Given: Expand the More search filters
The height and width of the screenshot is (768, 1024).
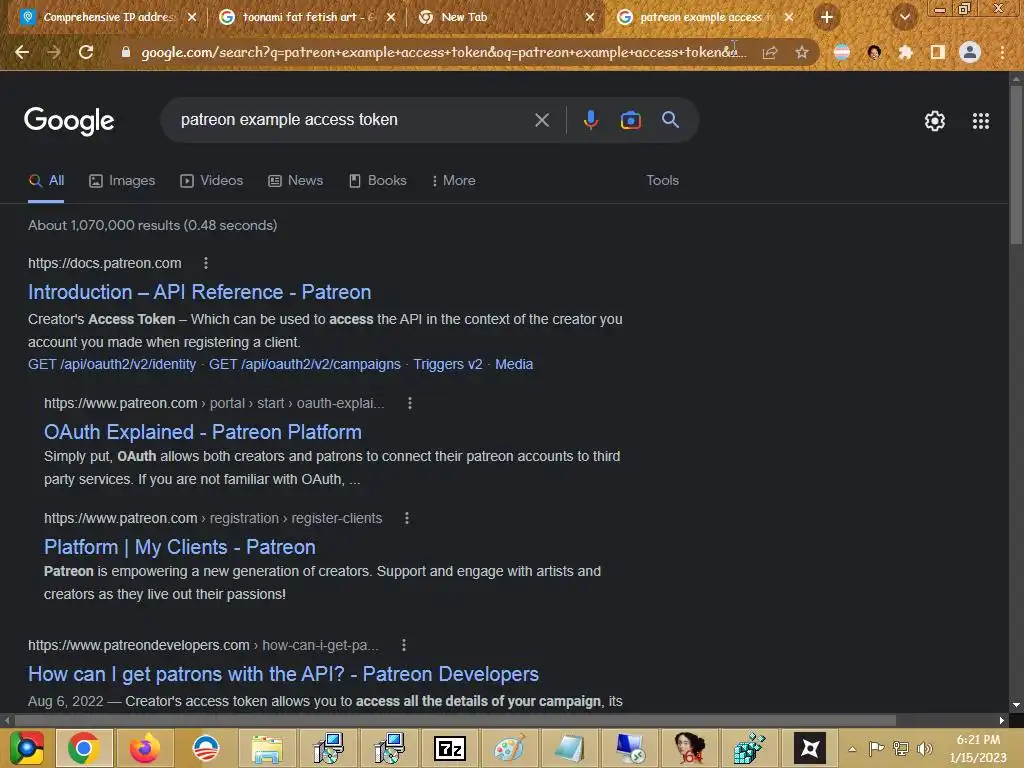Looking at the screenshot, I should [453, 181].
